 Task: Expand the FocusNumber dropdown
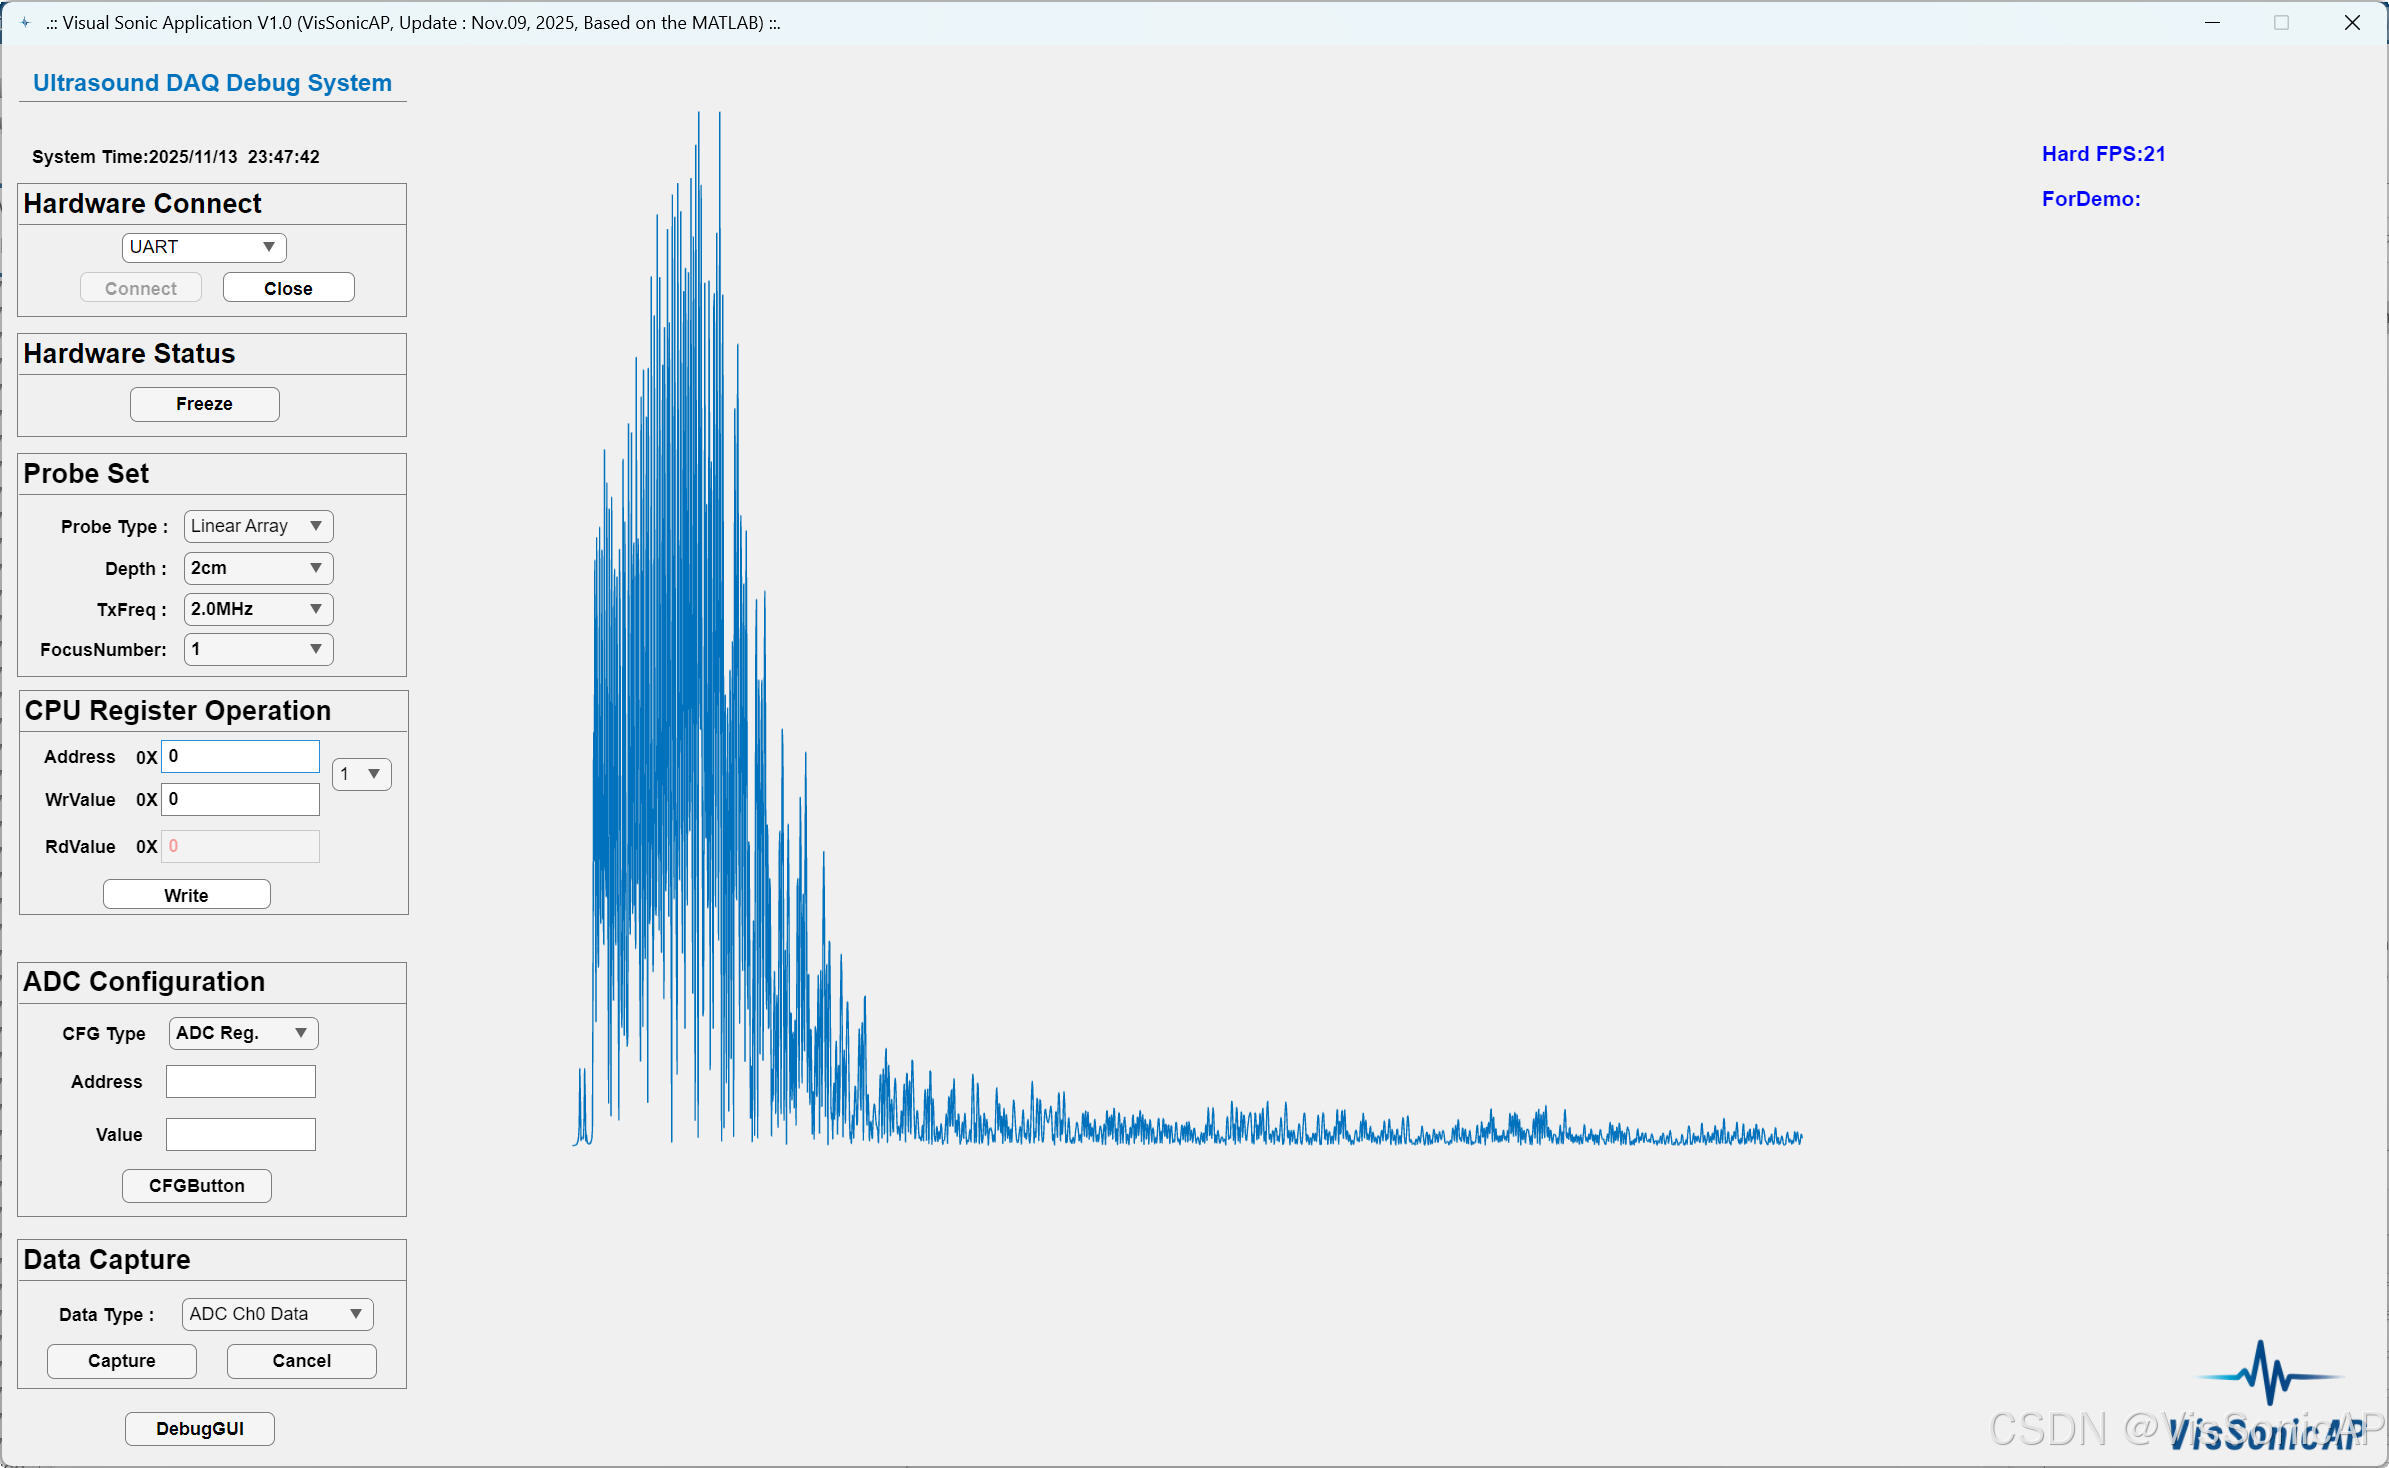click(258, 649)
